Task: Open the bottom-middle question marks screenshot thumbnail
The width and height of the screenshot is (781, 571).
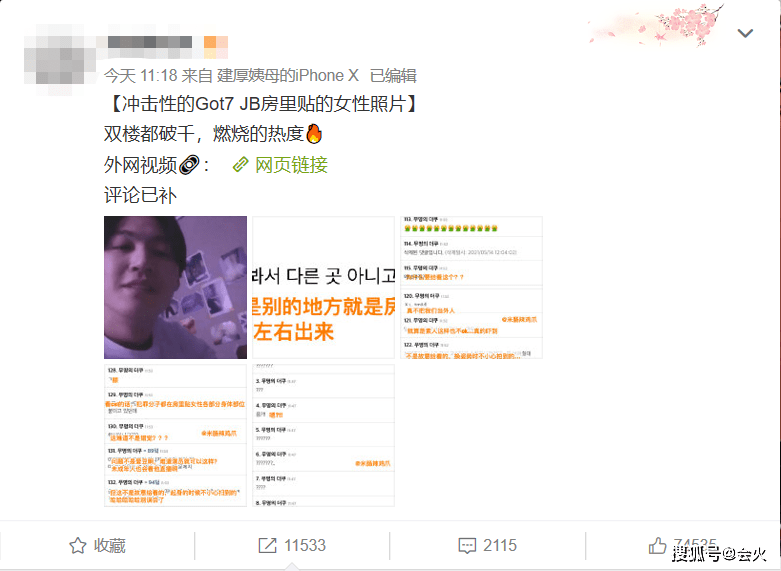Action: click(324, 435)
